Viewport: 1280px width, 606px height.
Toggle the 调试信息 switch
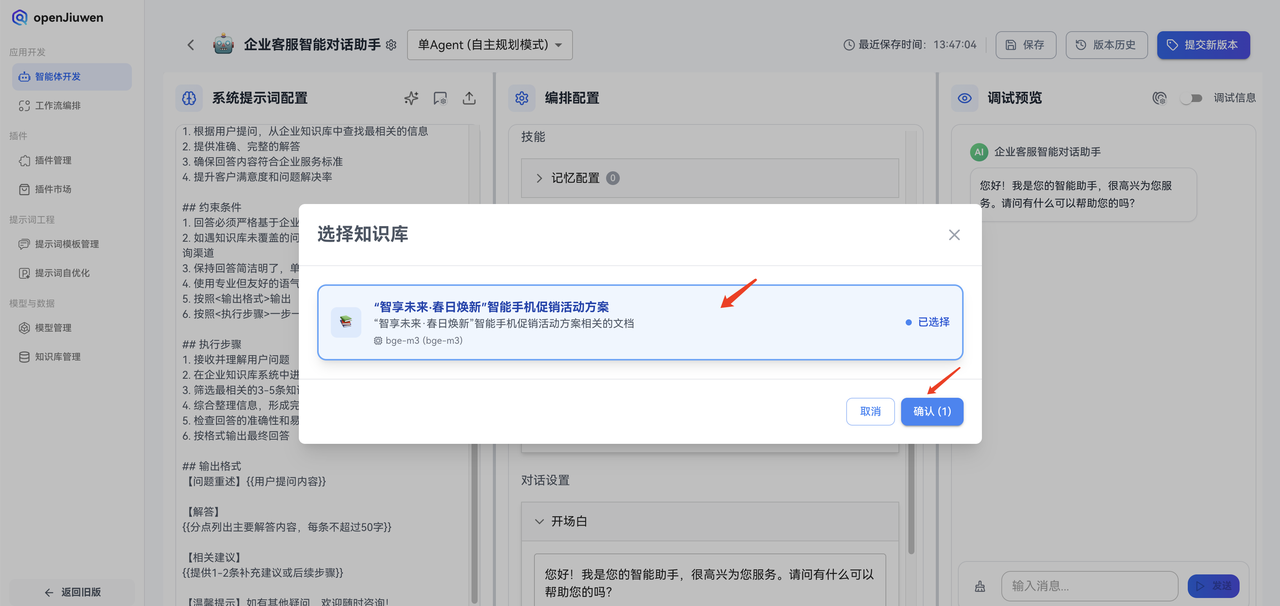pyautogui.click(x=1191, y=98)
